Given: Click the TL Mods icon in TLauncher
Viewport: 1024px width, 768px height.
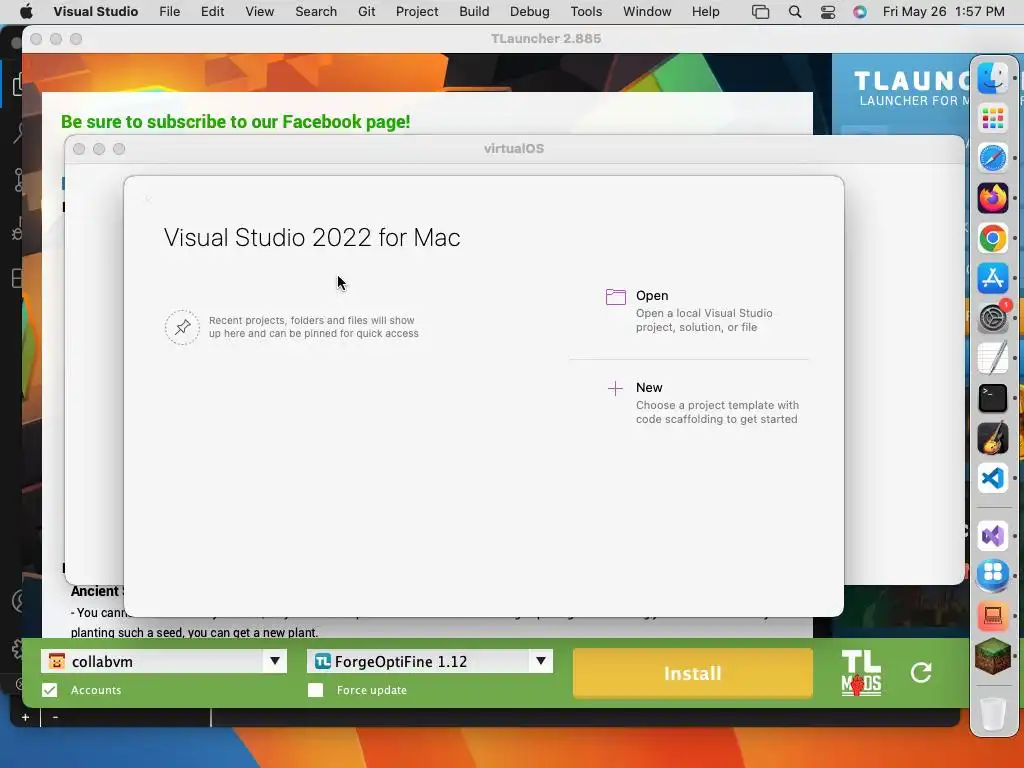Looking at the screenshot, I should pos(861,673).
